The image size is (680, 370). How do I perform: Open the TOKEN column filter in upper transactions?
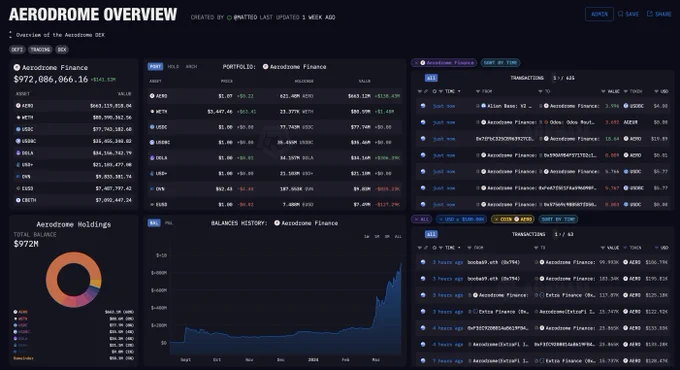[626, 92]
